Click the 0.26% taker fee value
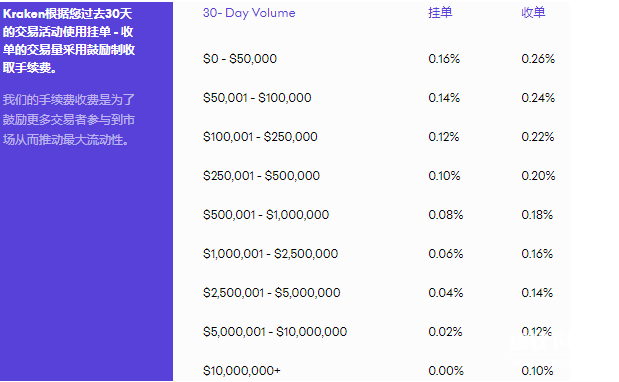Viewport: 619px width, 382px height. [x=538, y=59]
